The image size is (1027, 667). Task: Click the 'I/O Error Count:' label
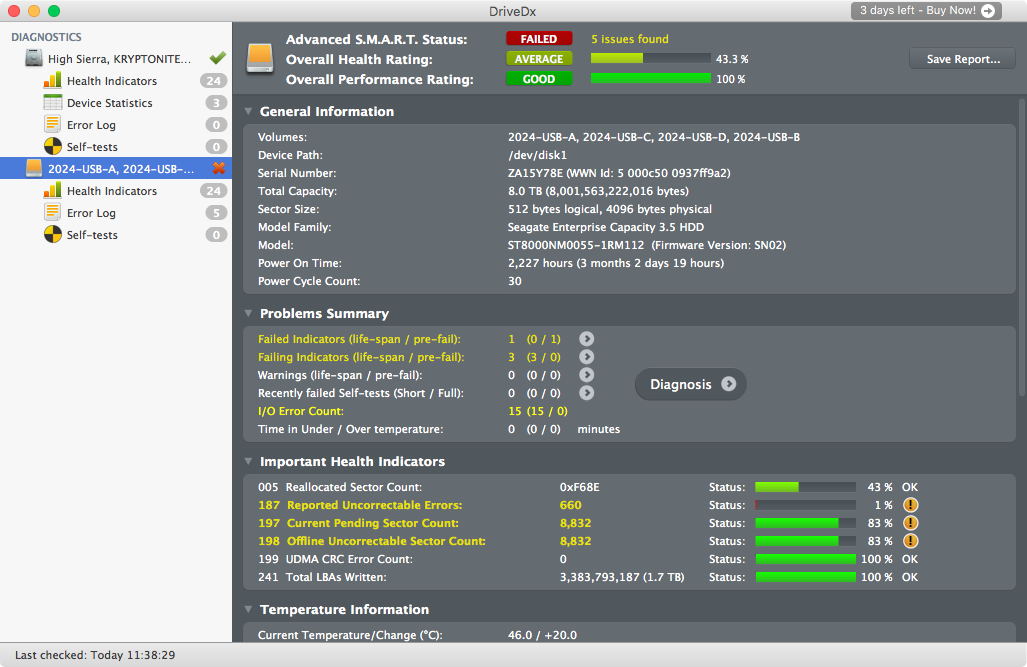301,411
